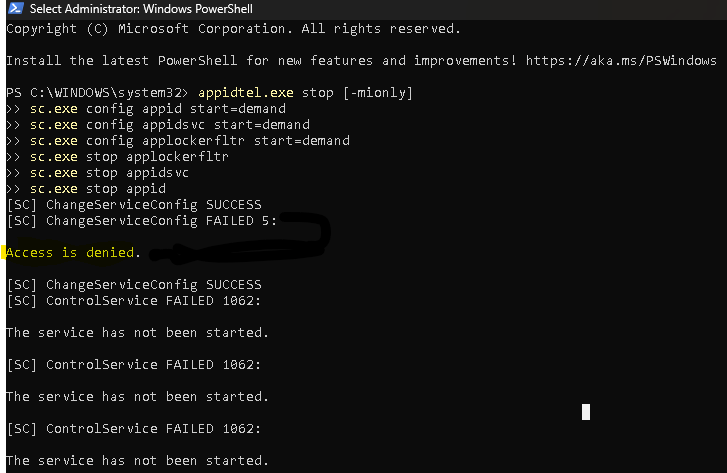Image resolution: width=727 pixels, height=473 pixels.
Task: Click the '[-mionly]' argument text
Action: [x=378, y=93]
